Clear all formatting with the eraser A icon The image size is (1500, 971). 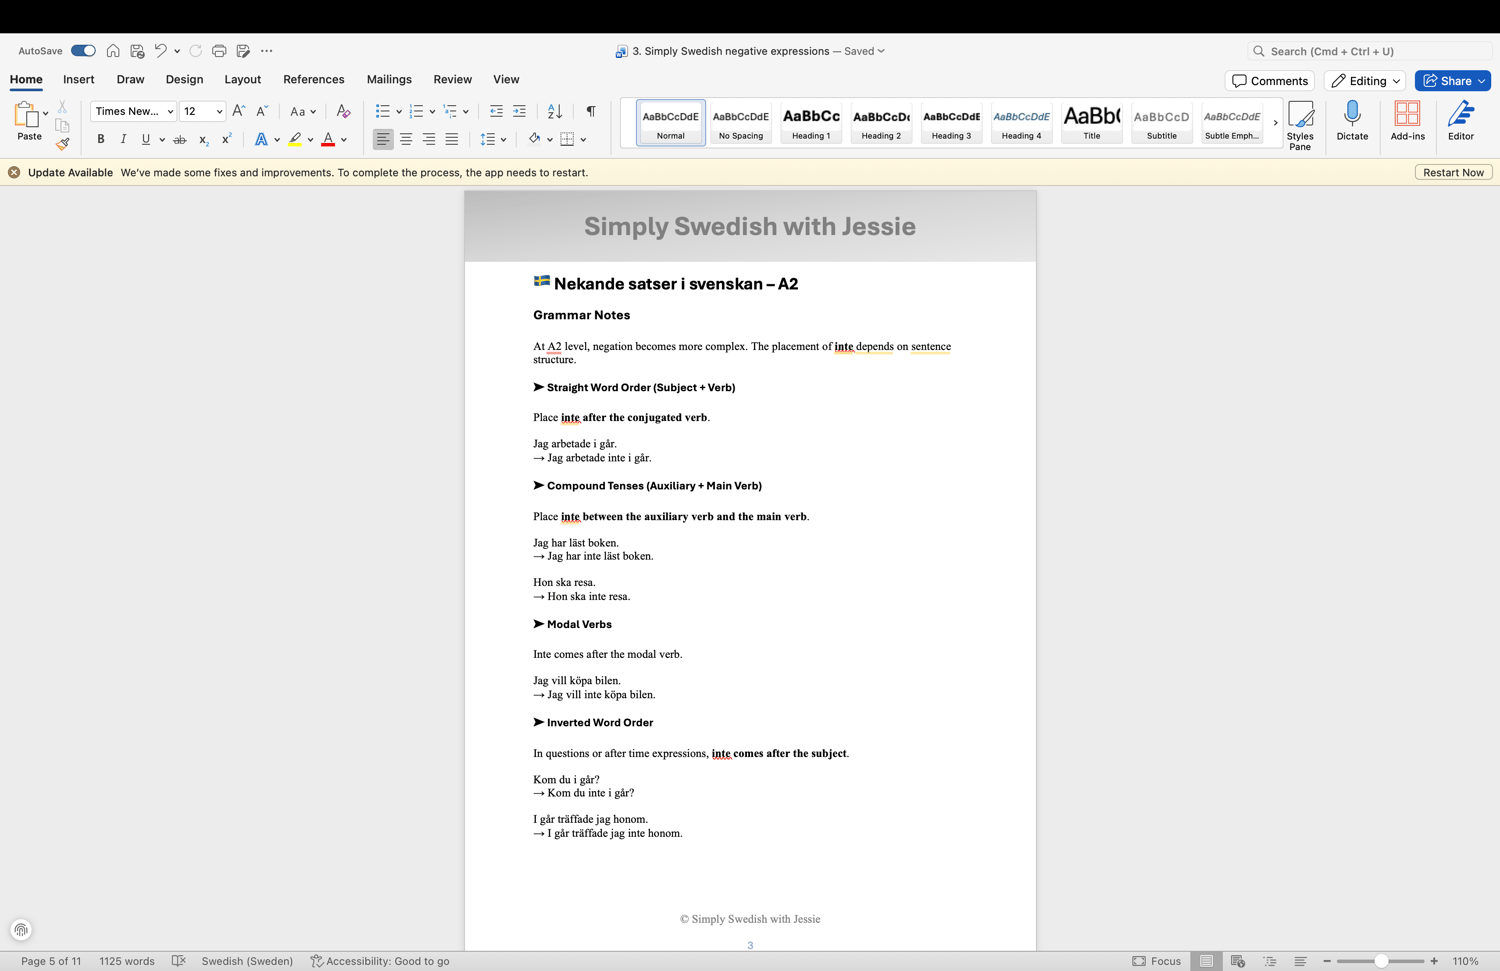point(343,111)
